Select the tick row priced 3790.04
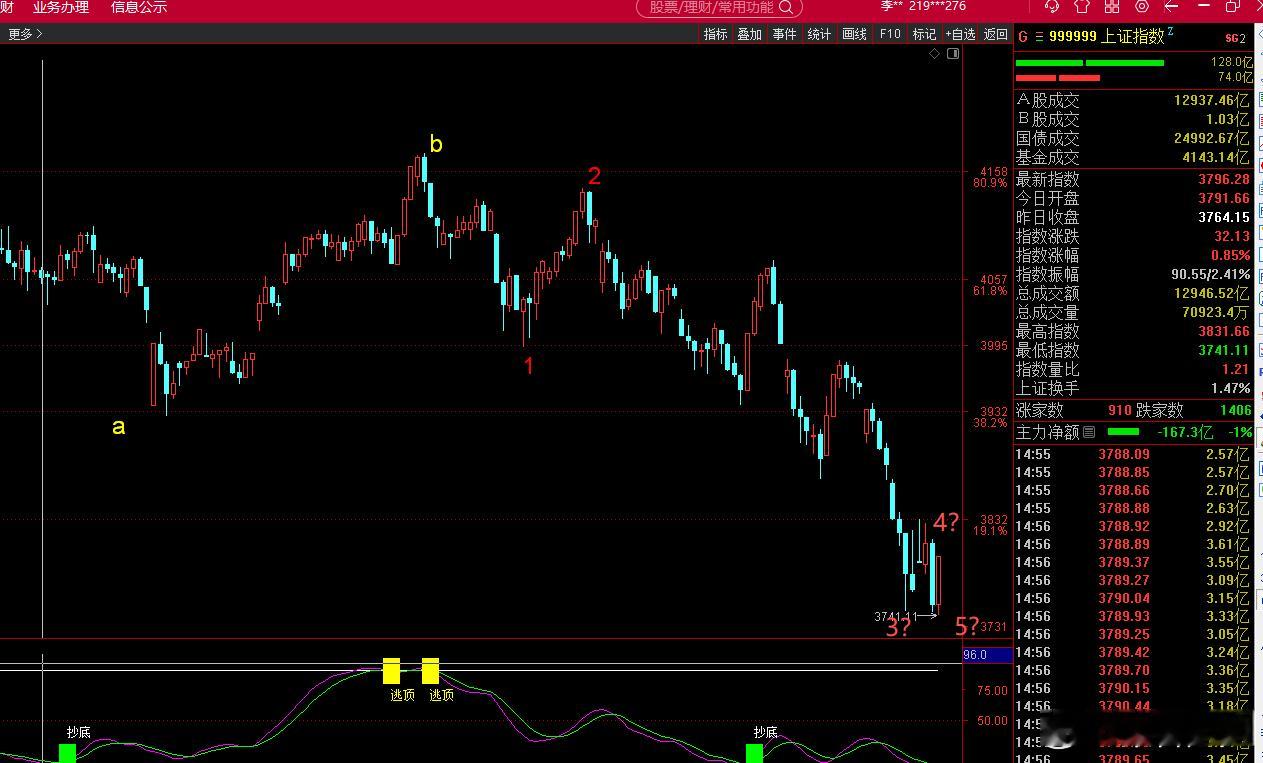Image resolution: width=1263 pixels, height=763 pixels. pyautogui.click(x=1132, y=598)
